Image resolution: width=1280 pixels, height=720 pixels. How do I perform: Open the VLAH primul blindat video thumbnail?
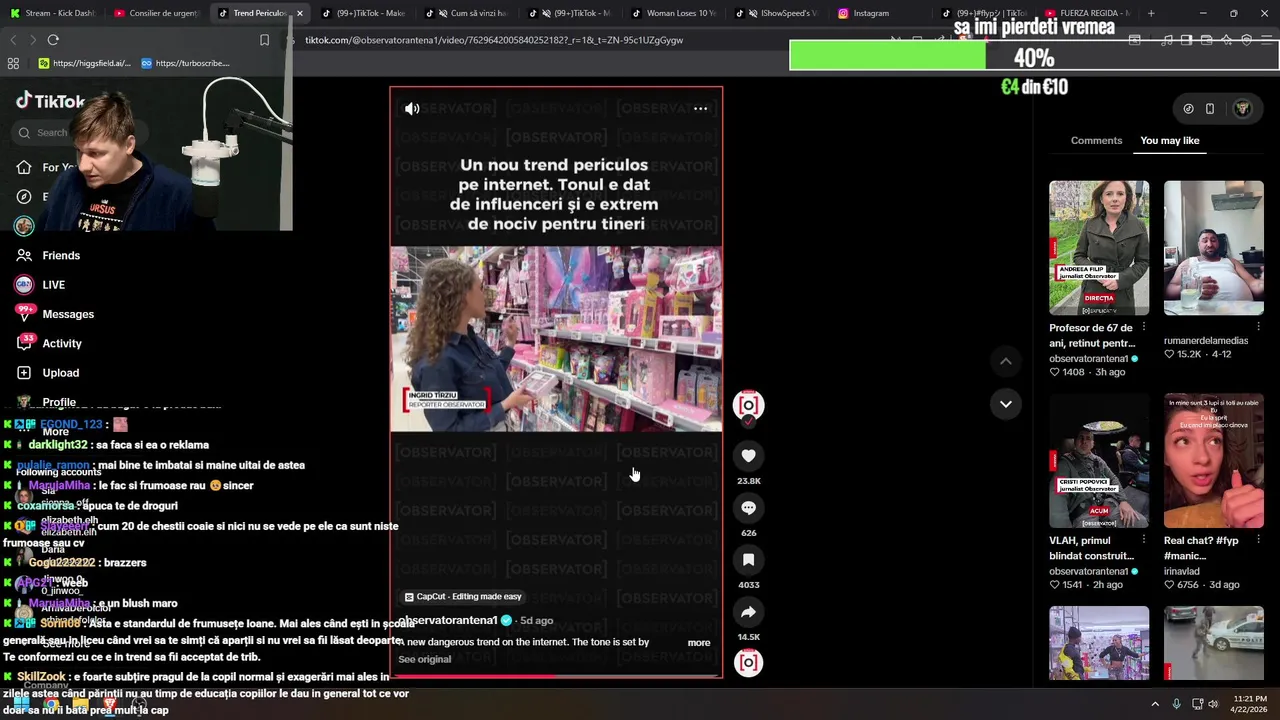1099,461
